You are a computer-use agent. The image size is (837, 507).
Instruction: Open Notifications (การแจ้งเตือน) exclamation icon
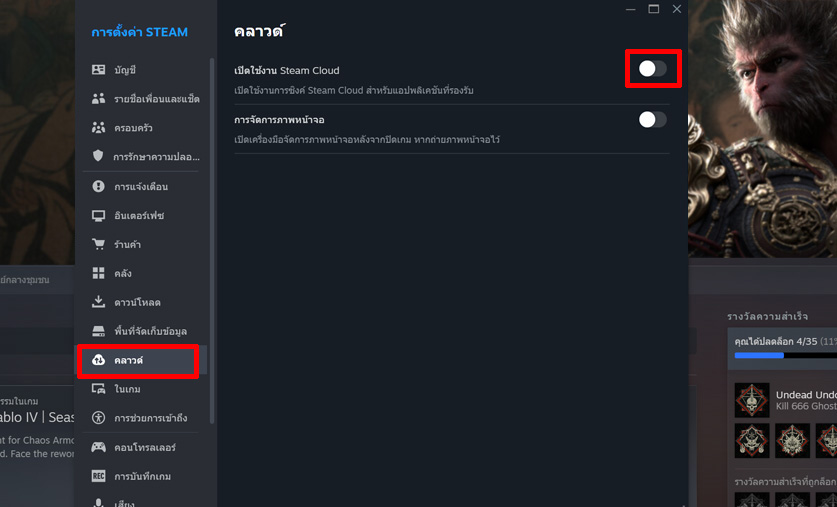[x=98, y=186]
